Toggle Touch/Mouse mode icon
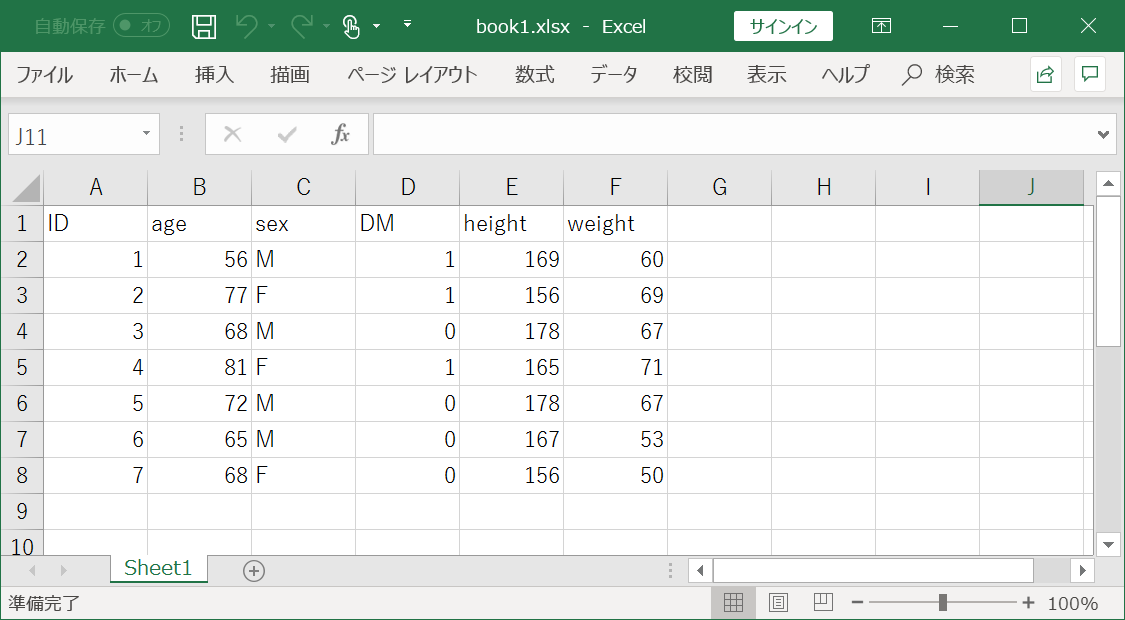This screenshot has height=620, width=1125. (351, 26)
